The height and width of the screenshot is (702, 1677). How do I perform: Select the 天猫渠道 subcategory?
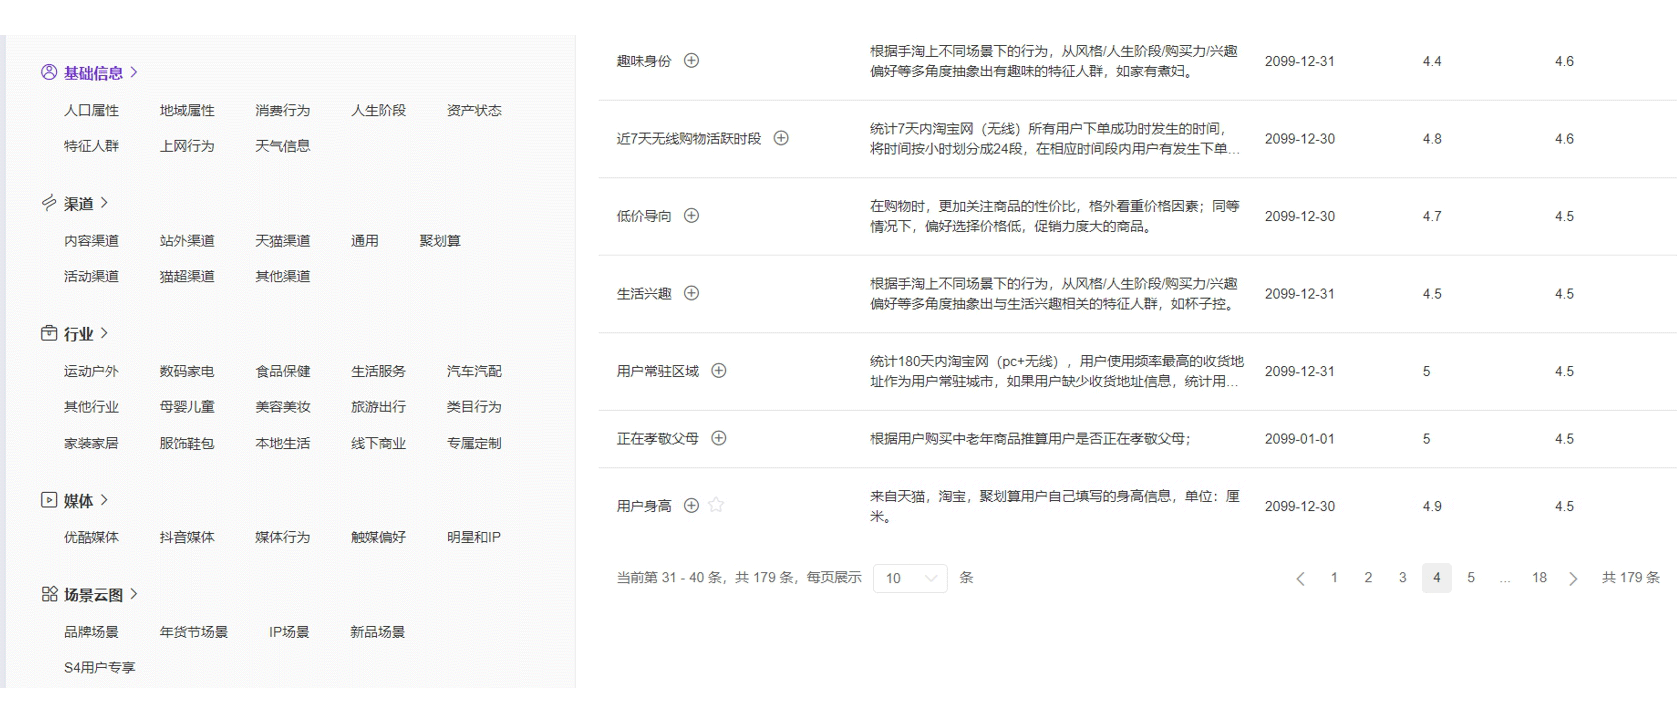(282, 241)
